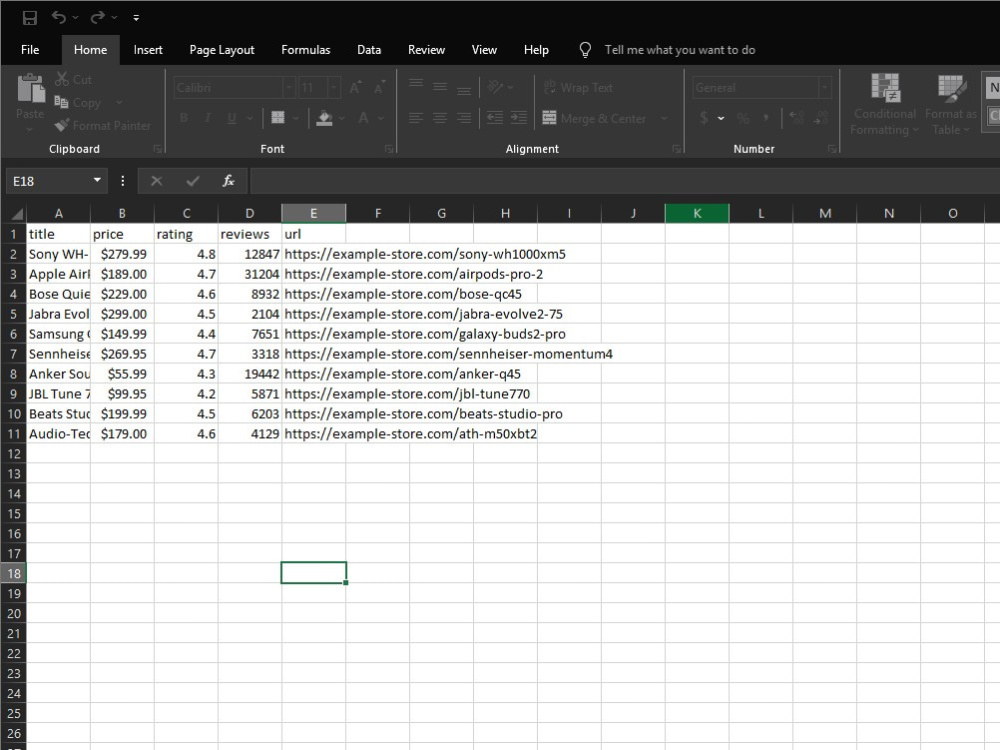Open the Data ribbon tab

tap(369, 50)
